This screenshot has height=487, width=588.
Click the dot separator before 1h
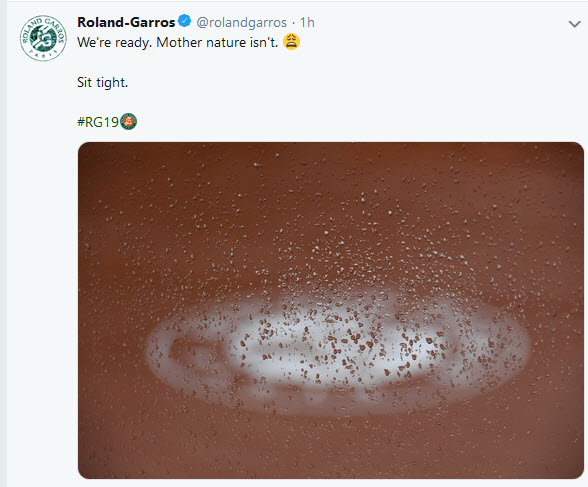(x=293, y=23)
